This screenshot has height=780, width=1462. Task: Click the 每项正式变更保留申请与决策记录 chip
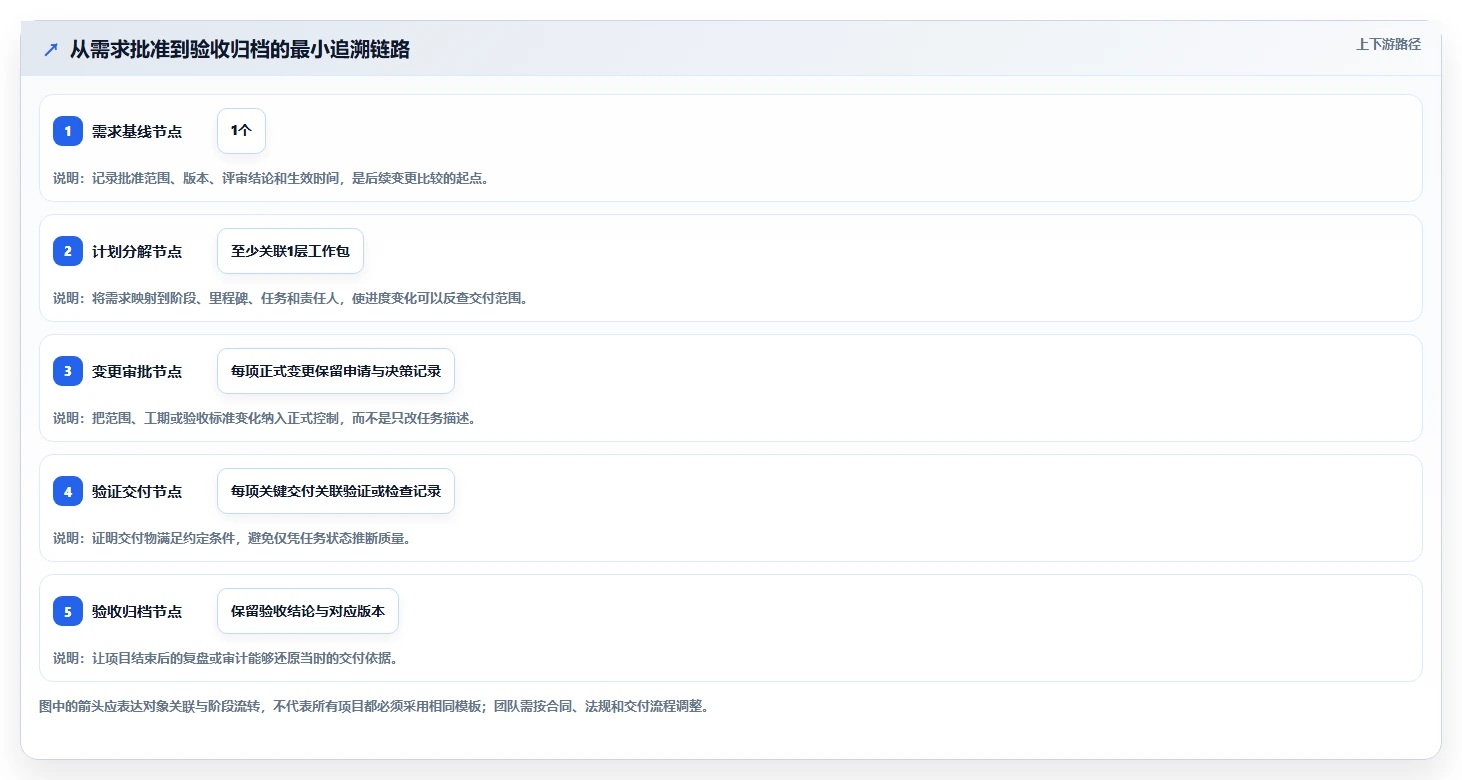pos(336,371)
